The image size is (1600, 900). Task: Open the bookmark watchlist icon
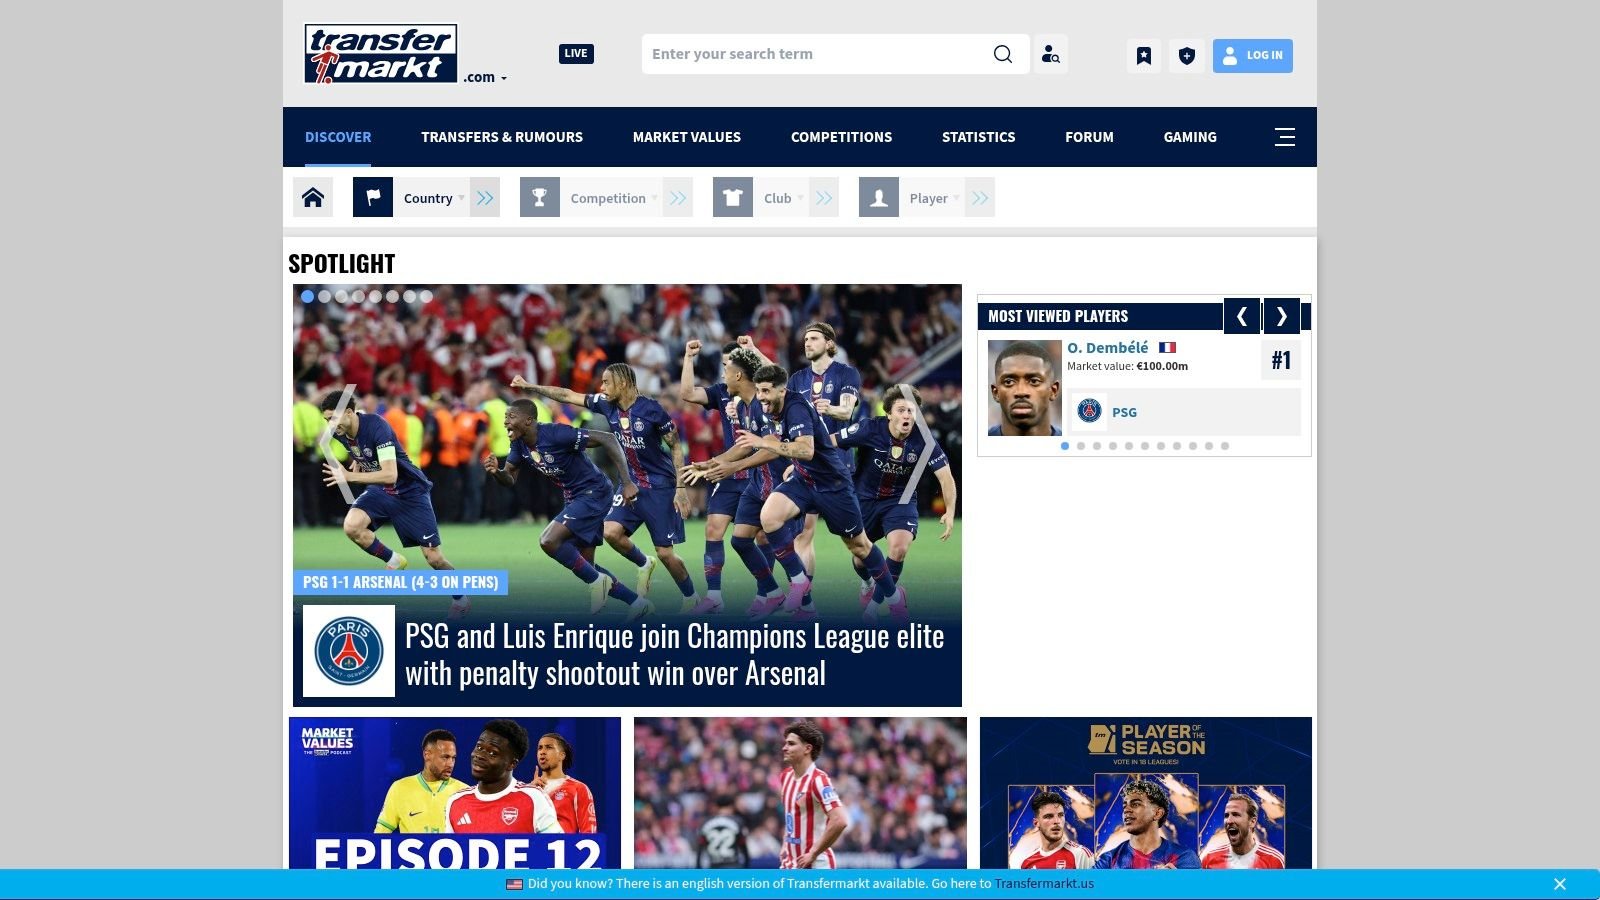(x=1144, y=56)
